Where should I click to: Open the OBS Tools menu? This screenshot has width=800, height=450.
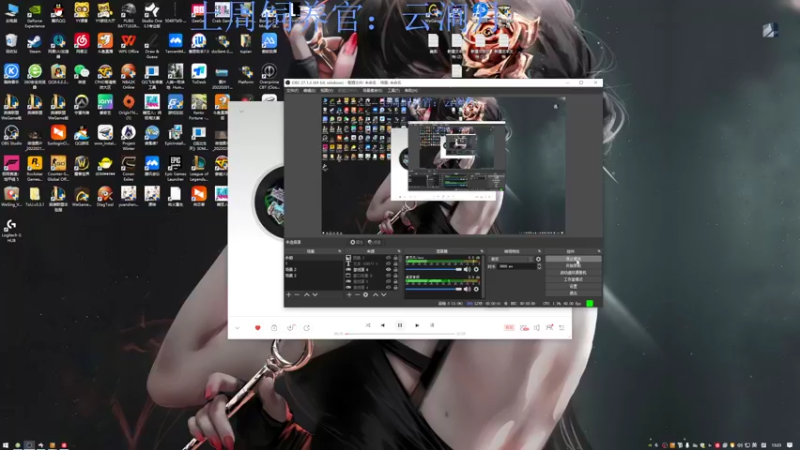[393, 90]
